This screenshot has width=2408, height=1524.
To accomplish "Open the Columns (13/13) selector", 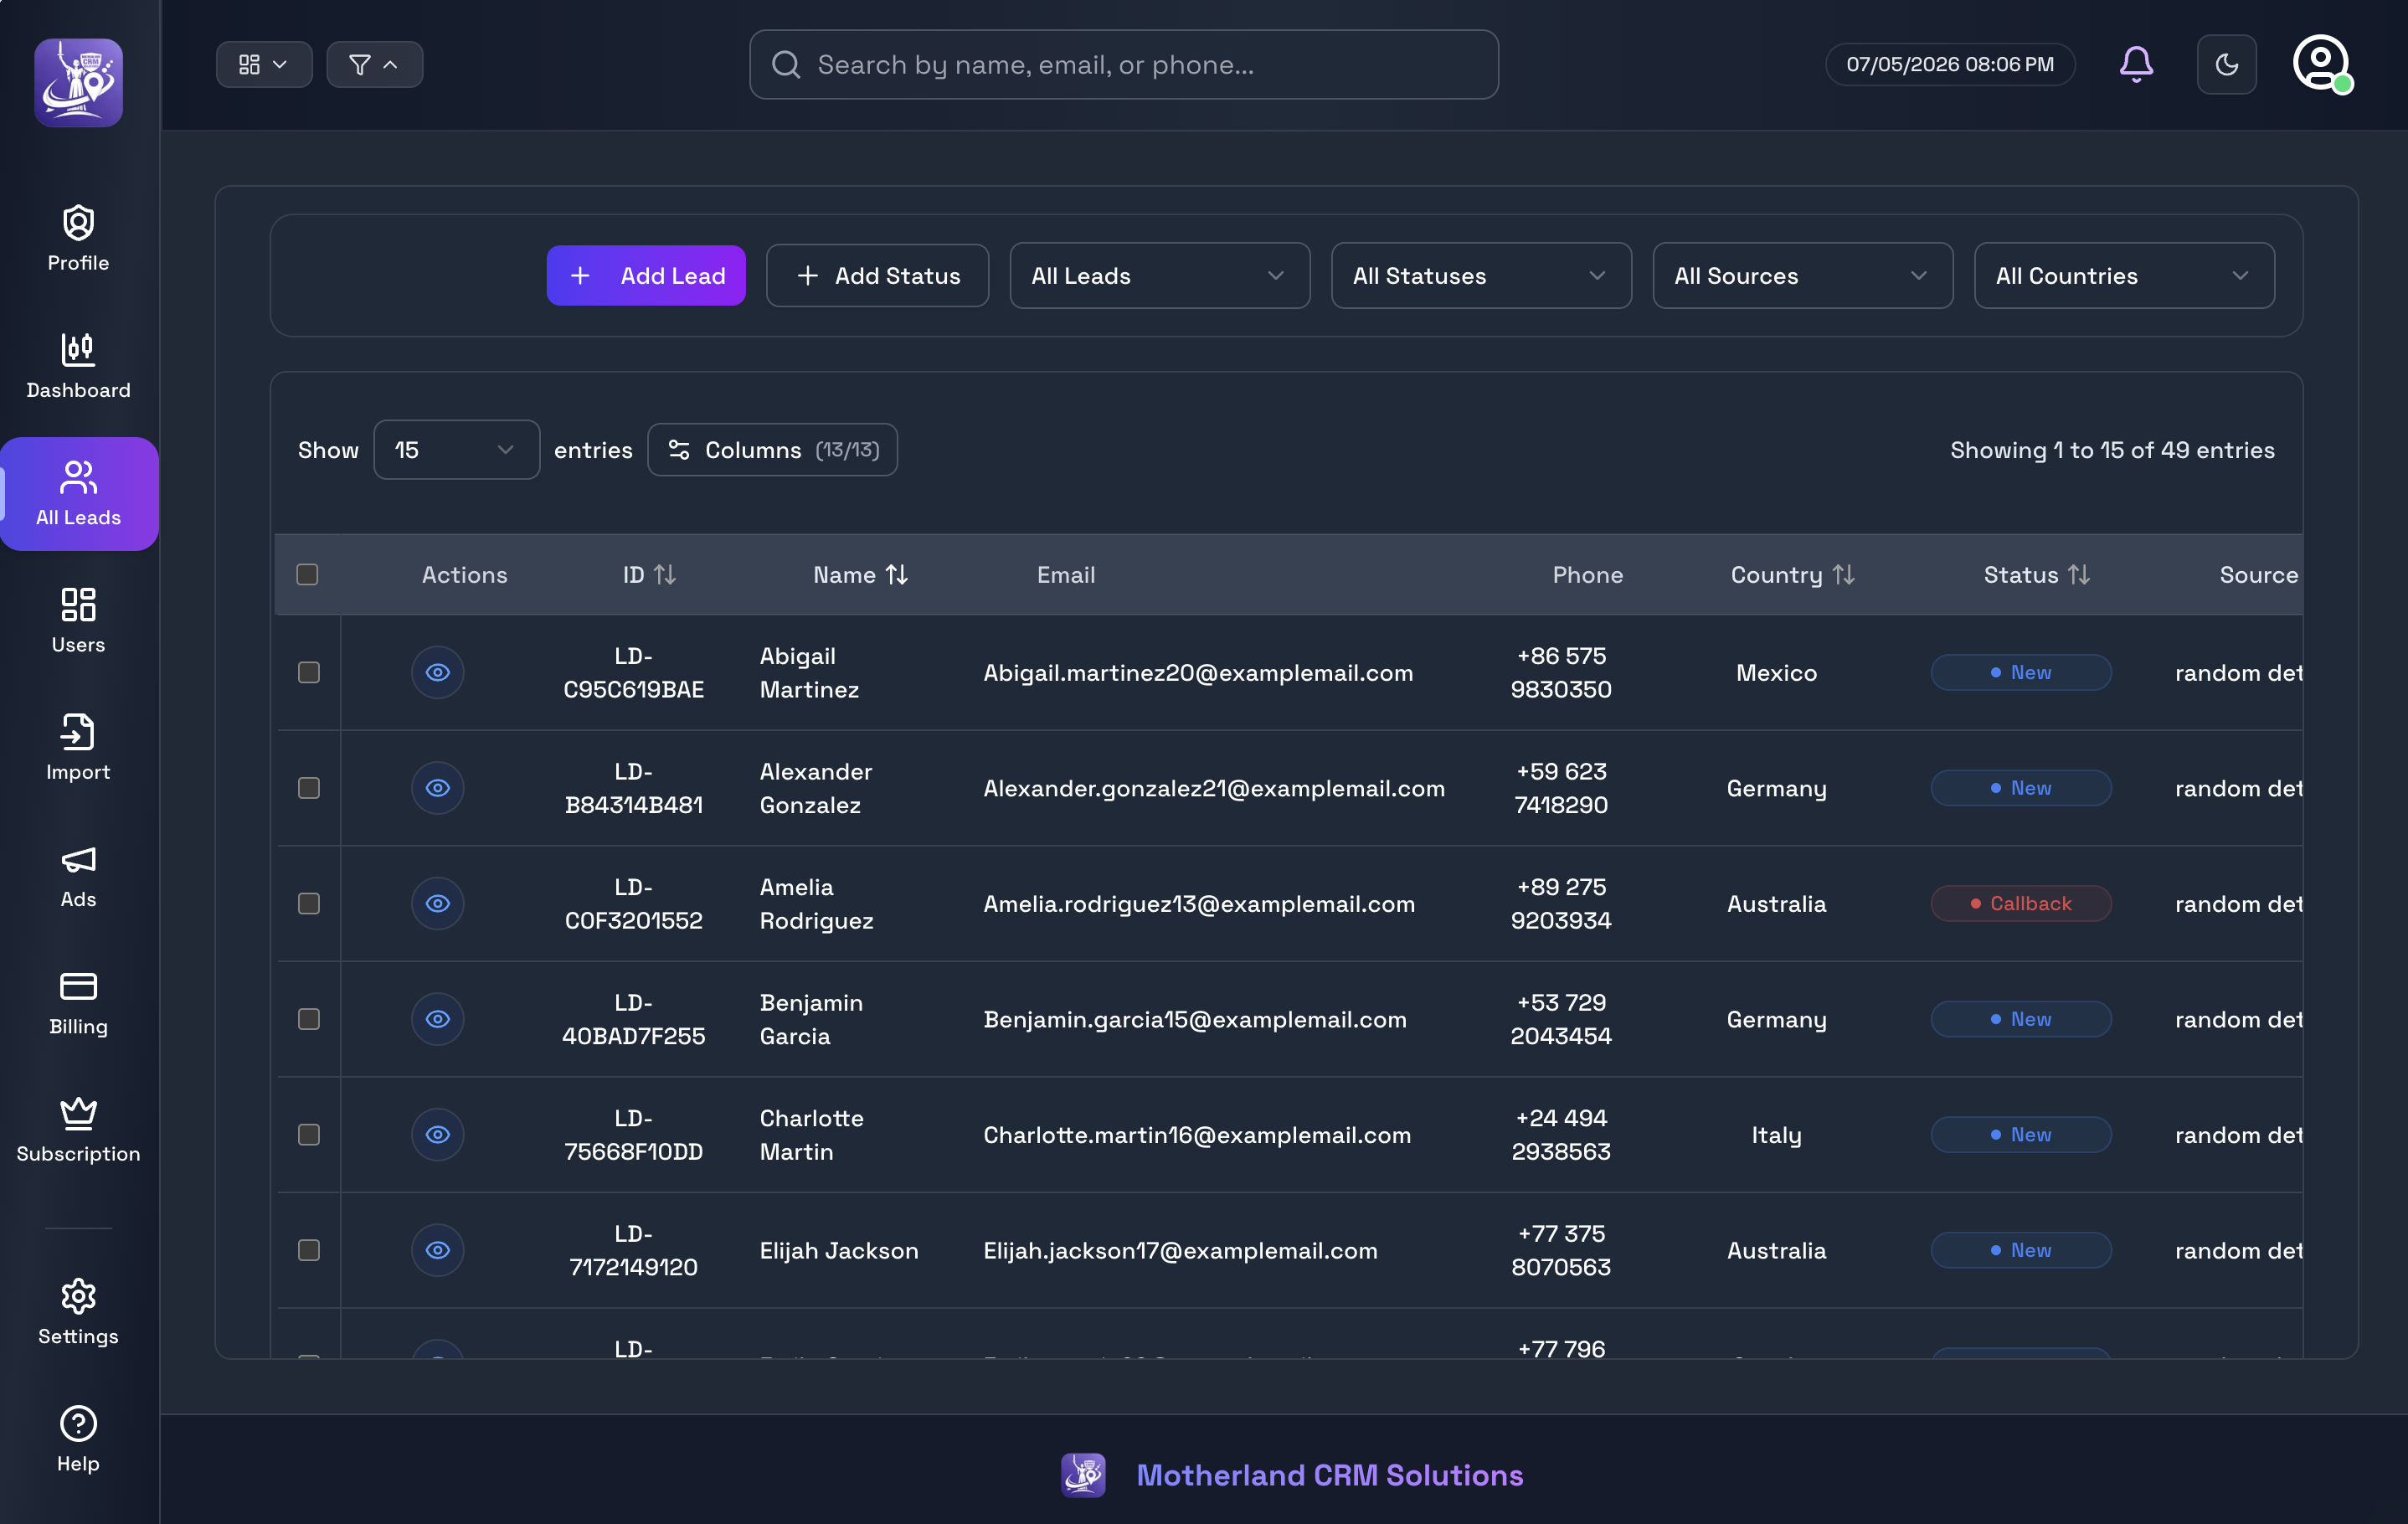I will pos(772,450).
